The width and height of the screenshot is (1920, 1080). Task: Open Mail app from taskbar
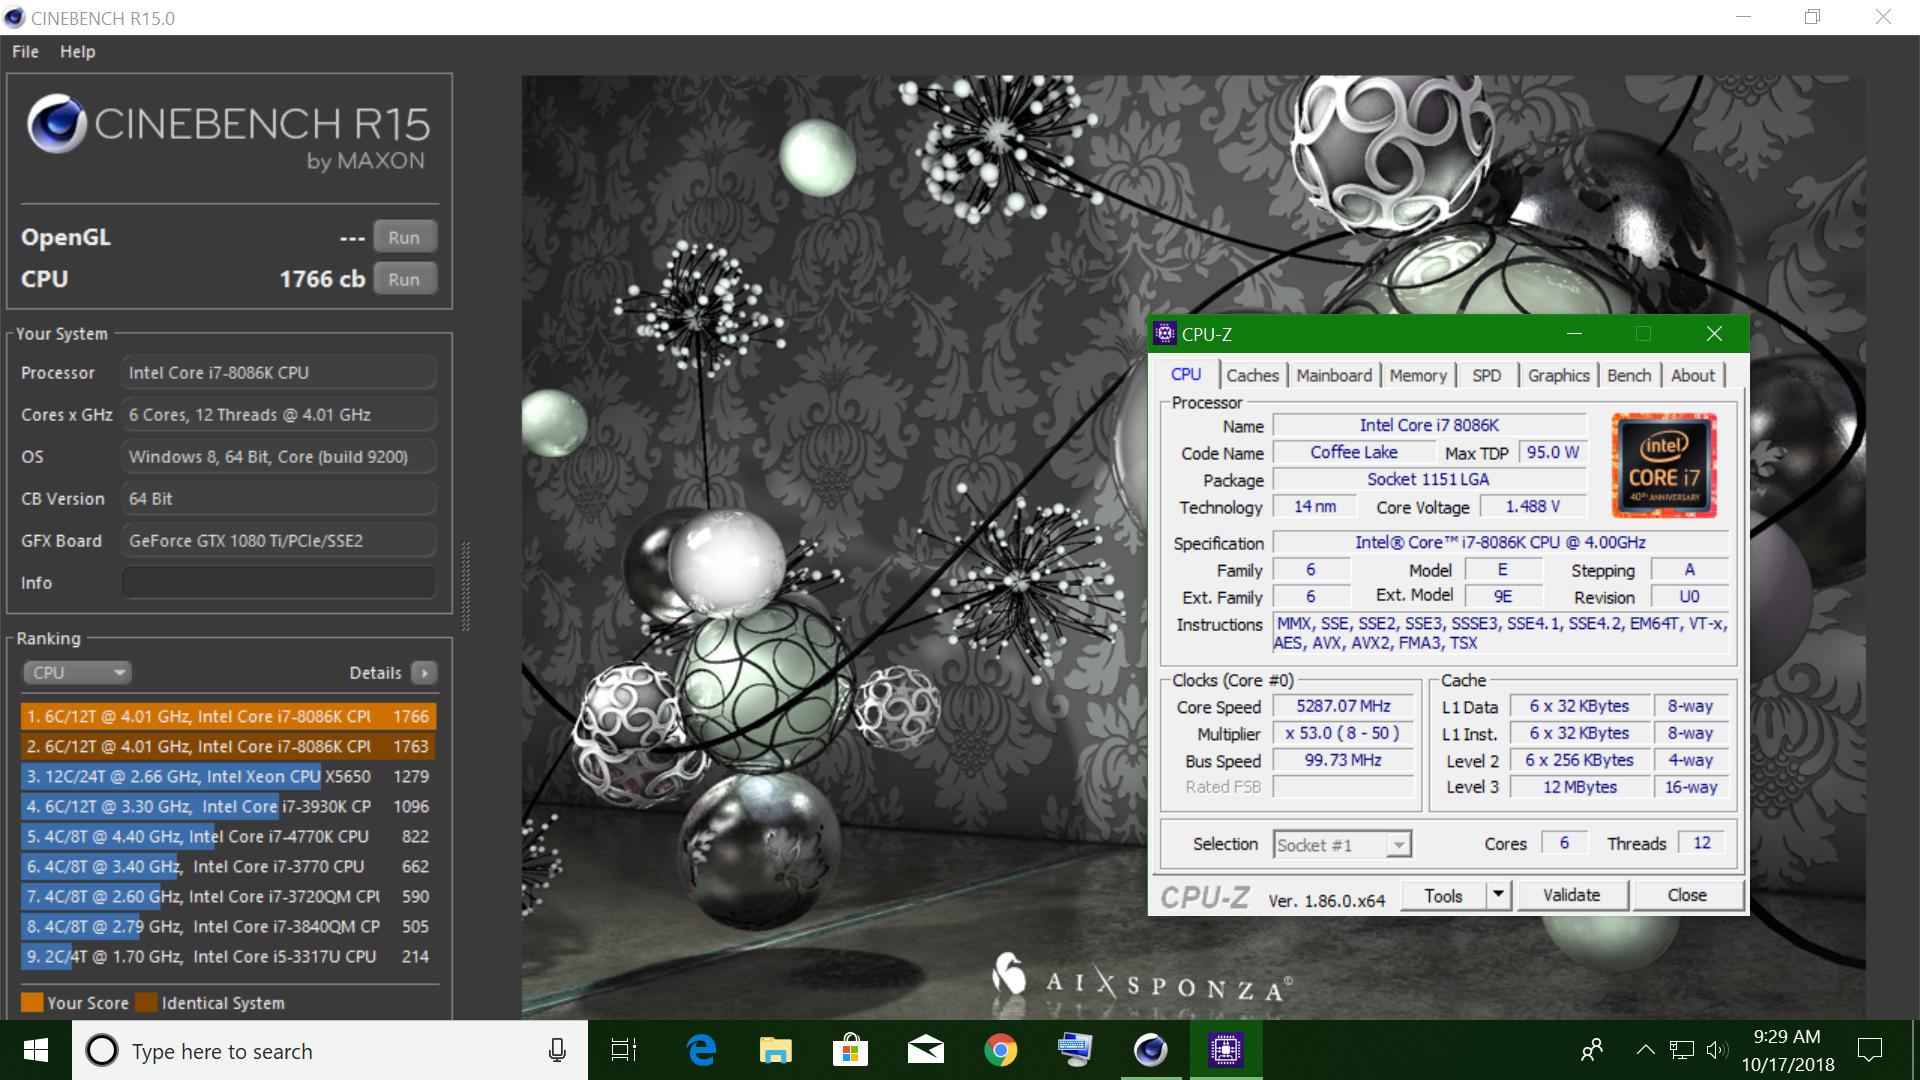click(x=925, y=1050)
